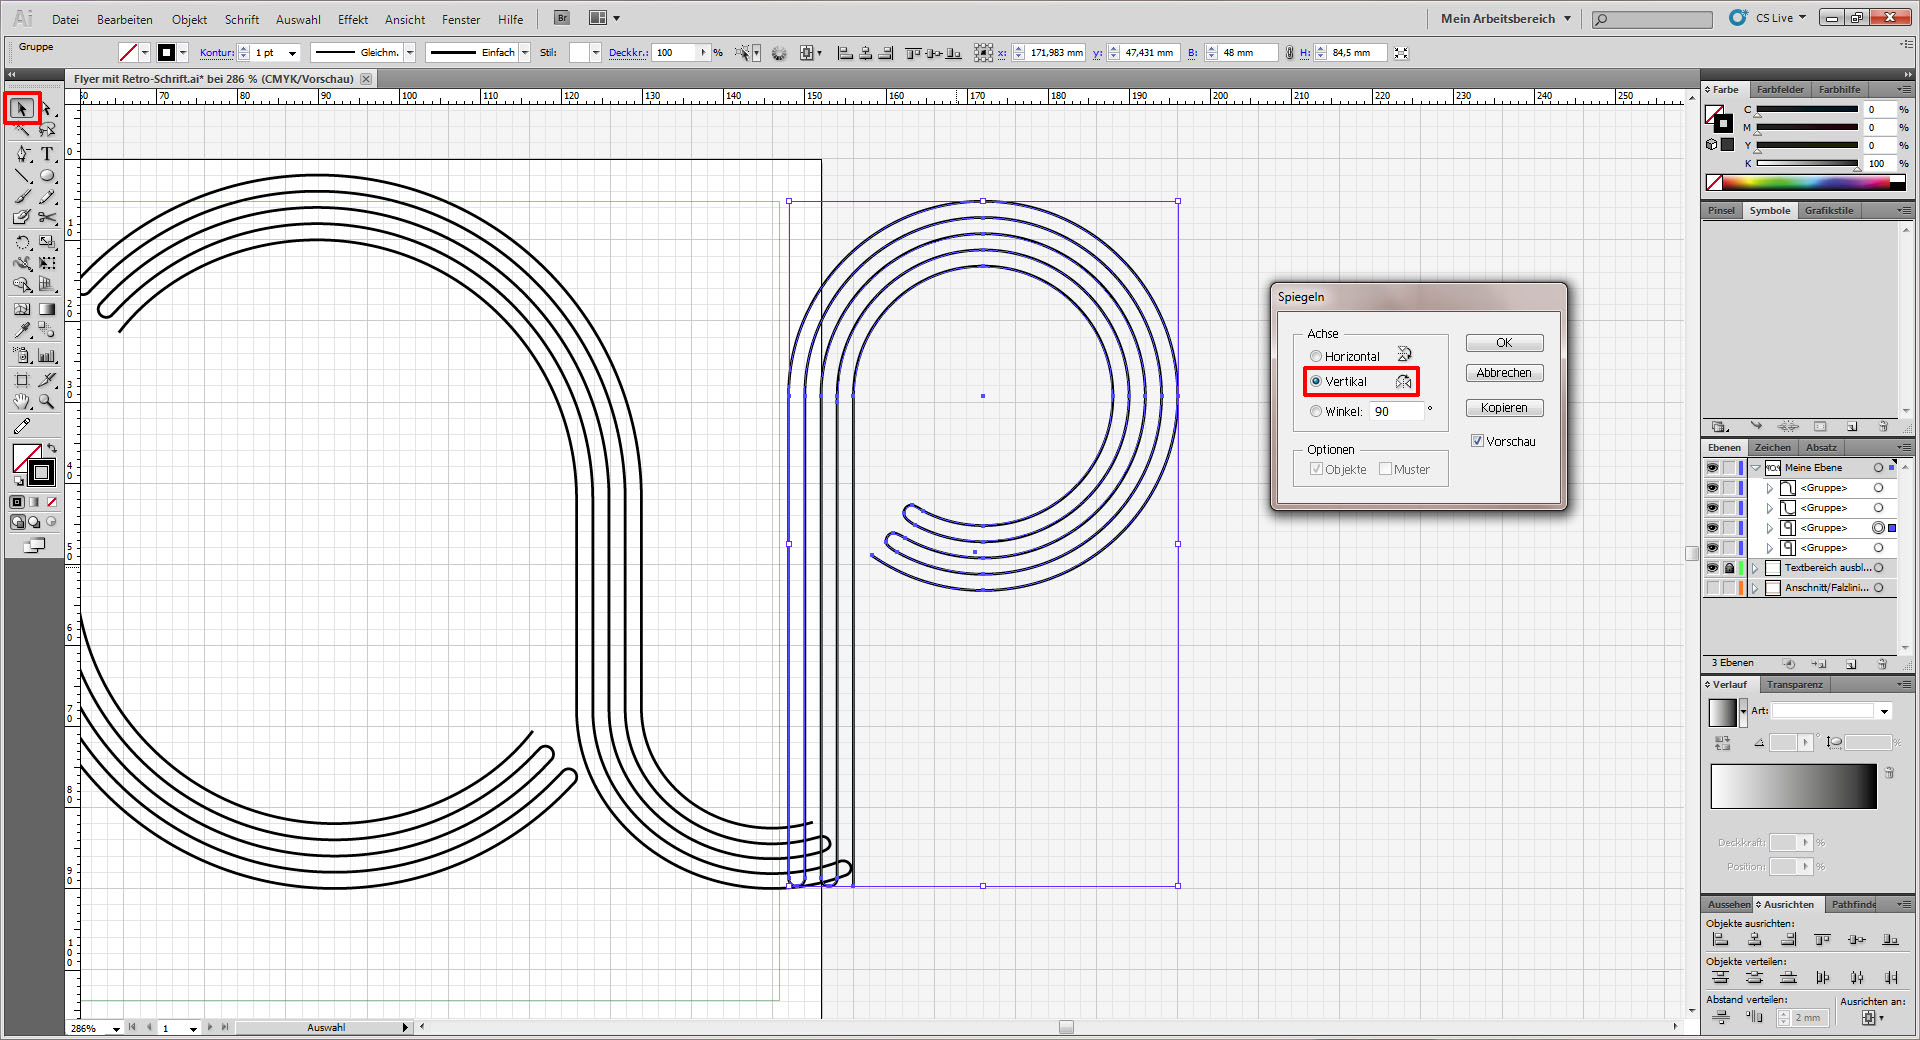Select the Eyedropper tool

pos(23,330)
